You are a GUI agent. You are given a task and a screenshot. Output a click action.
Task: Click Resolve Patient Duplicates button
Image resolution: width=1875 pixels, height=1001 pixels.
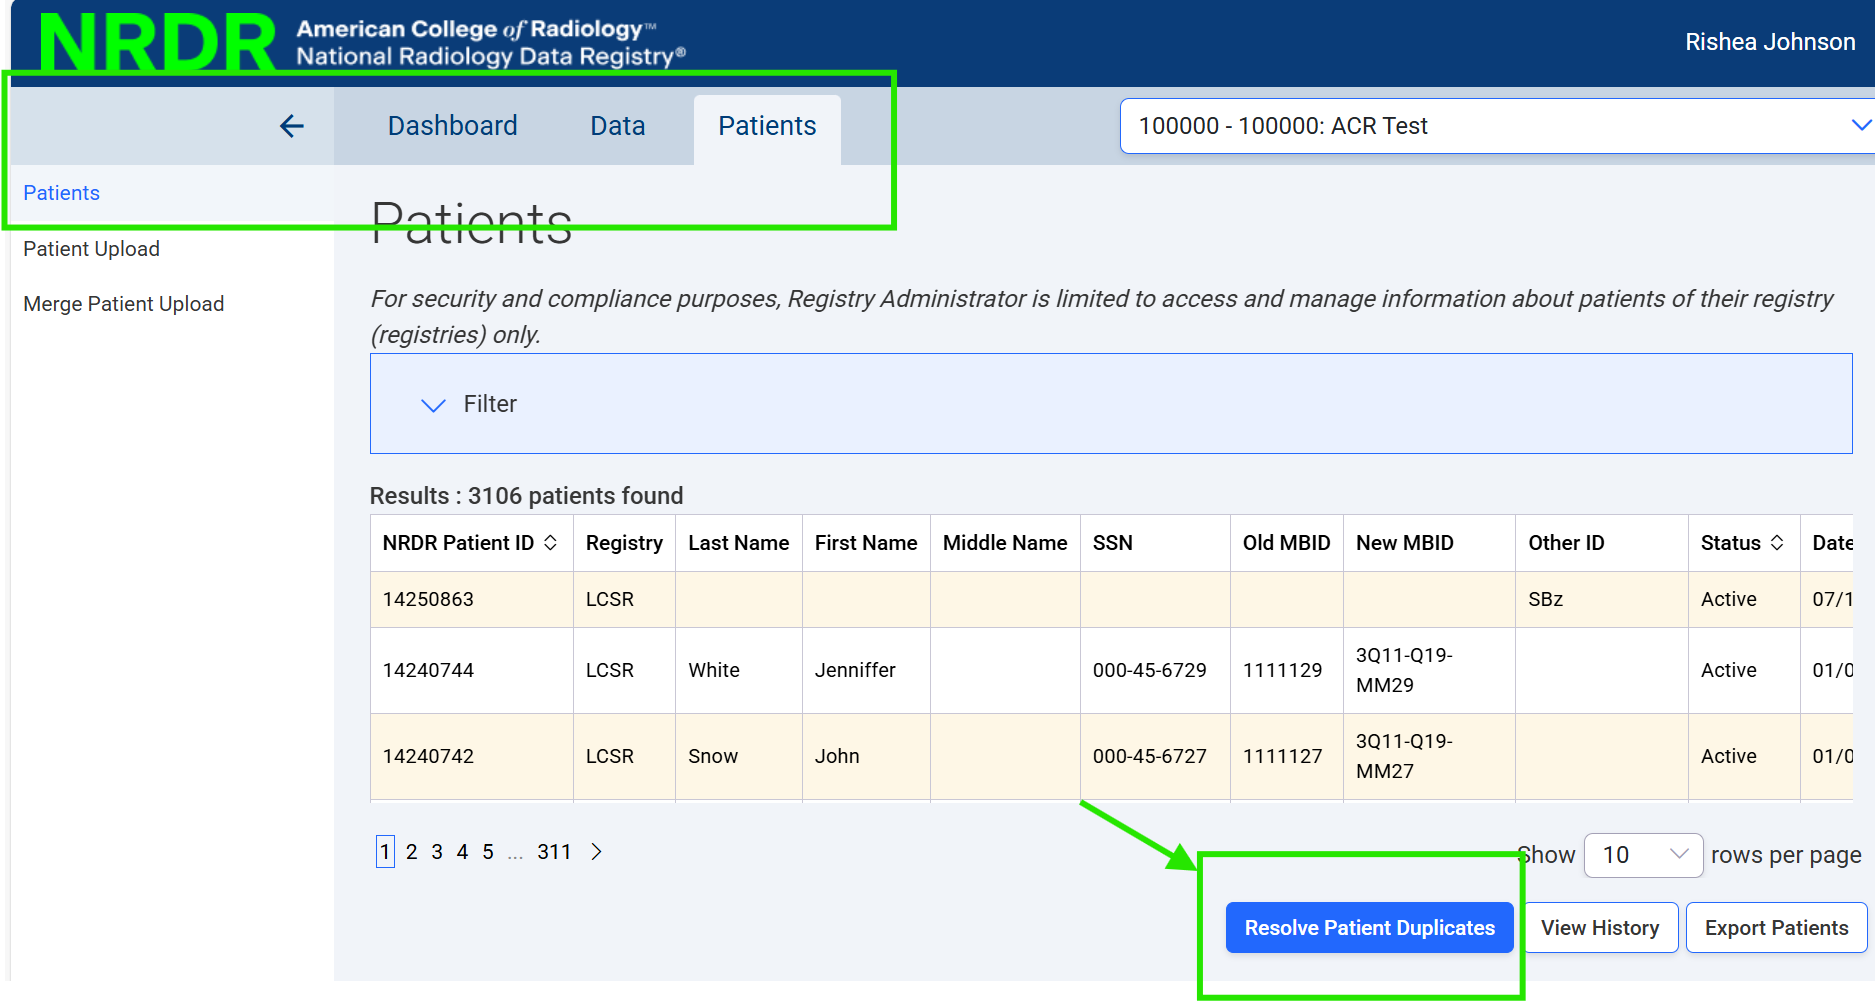(1369, 928)
